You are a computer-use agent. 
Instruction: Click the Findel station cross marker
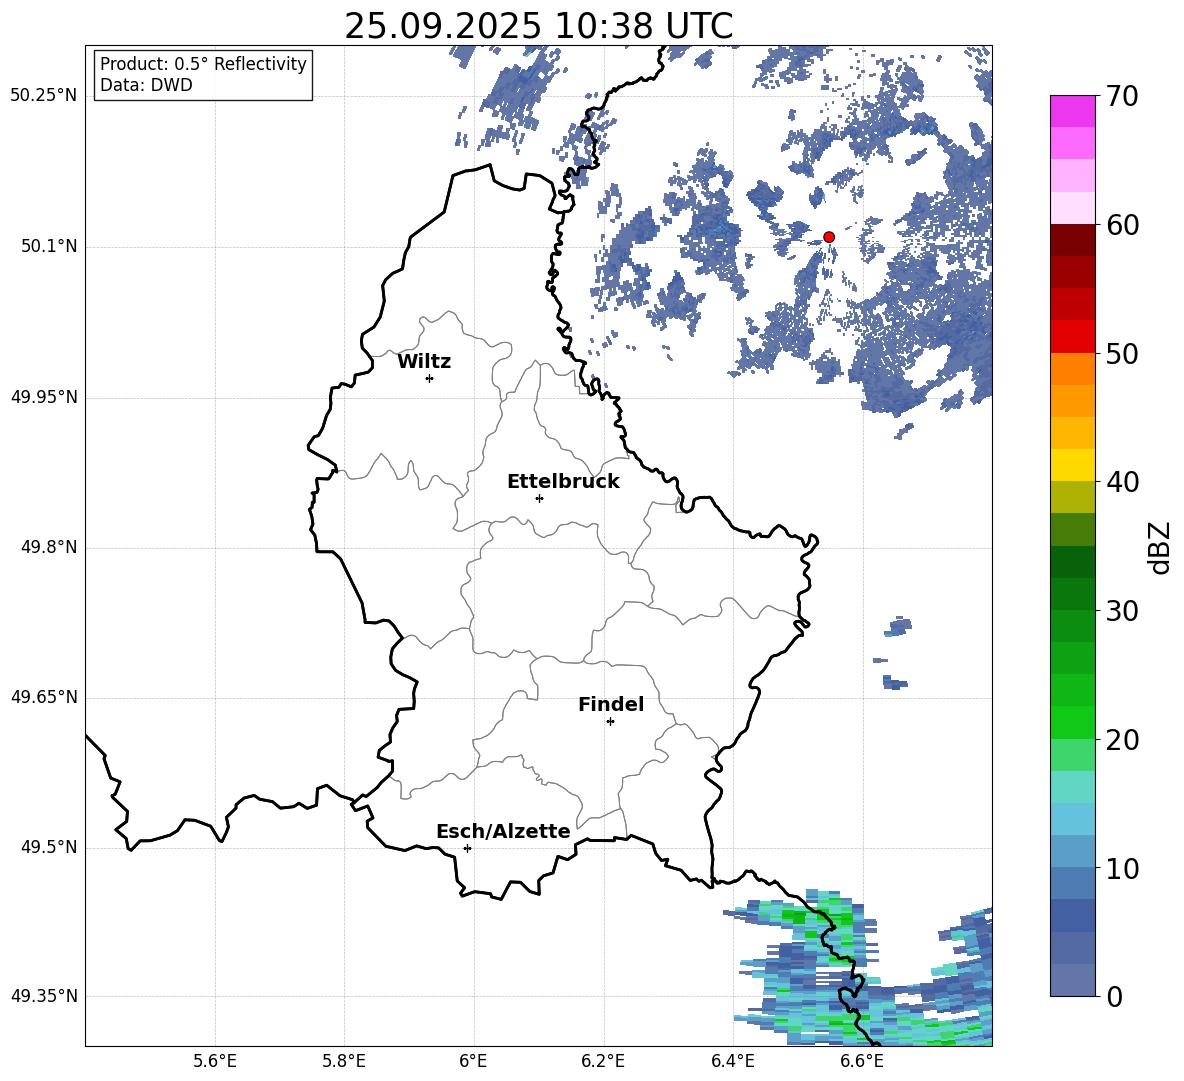click(x=610, y=722)
